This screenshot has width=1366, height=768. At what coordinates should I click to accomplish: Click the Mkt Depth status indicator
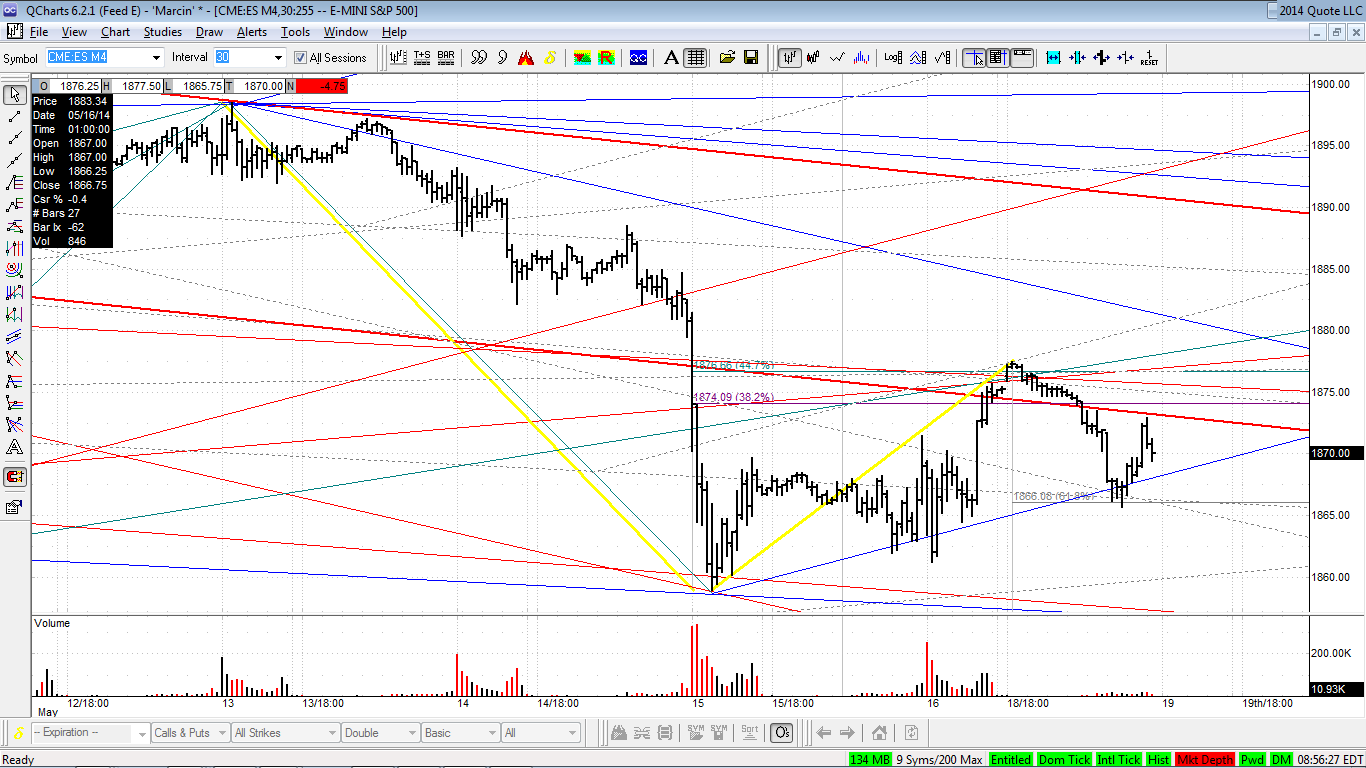(1205, 760)
